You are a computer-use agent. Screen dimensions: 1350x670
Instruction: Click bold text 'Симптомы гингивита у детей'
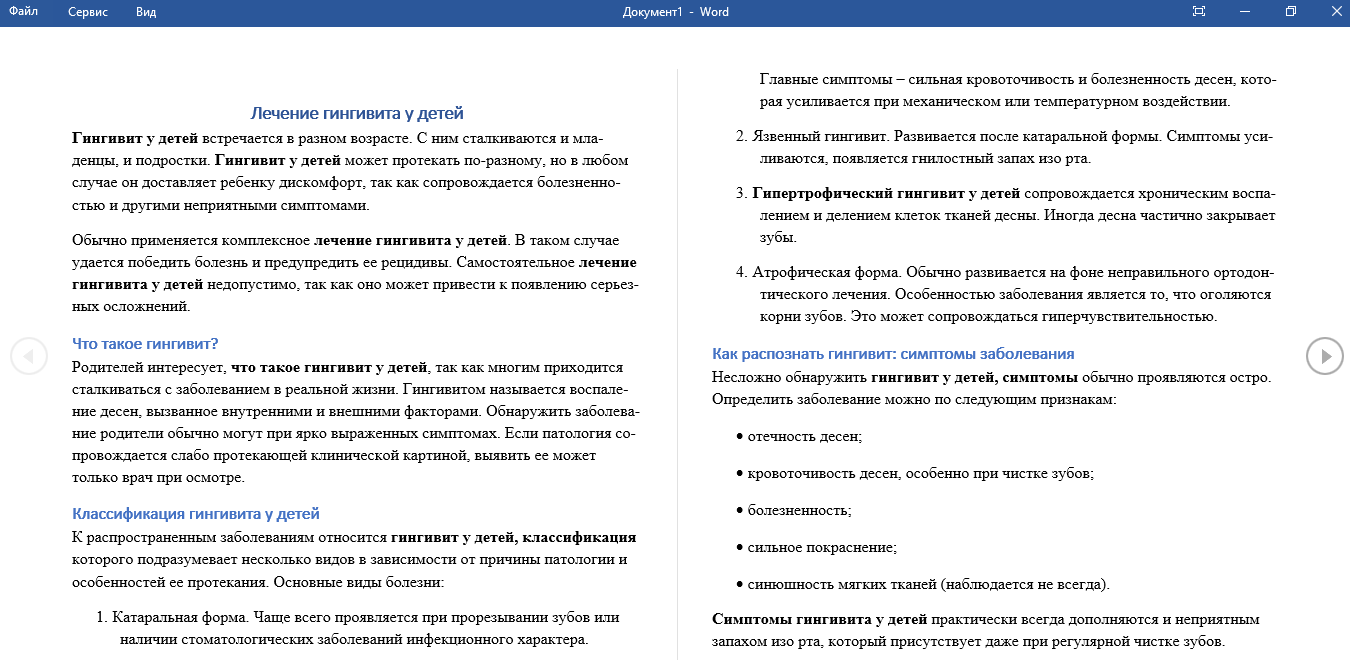click(820, 619)
